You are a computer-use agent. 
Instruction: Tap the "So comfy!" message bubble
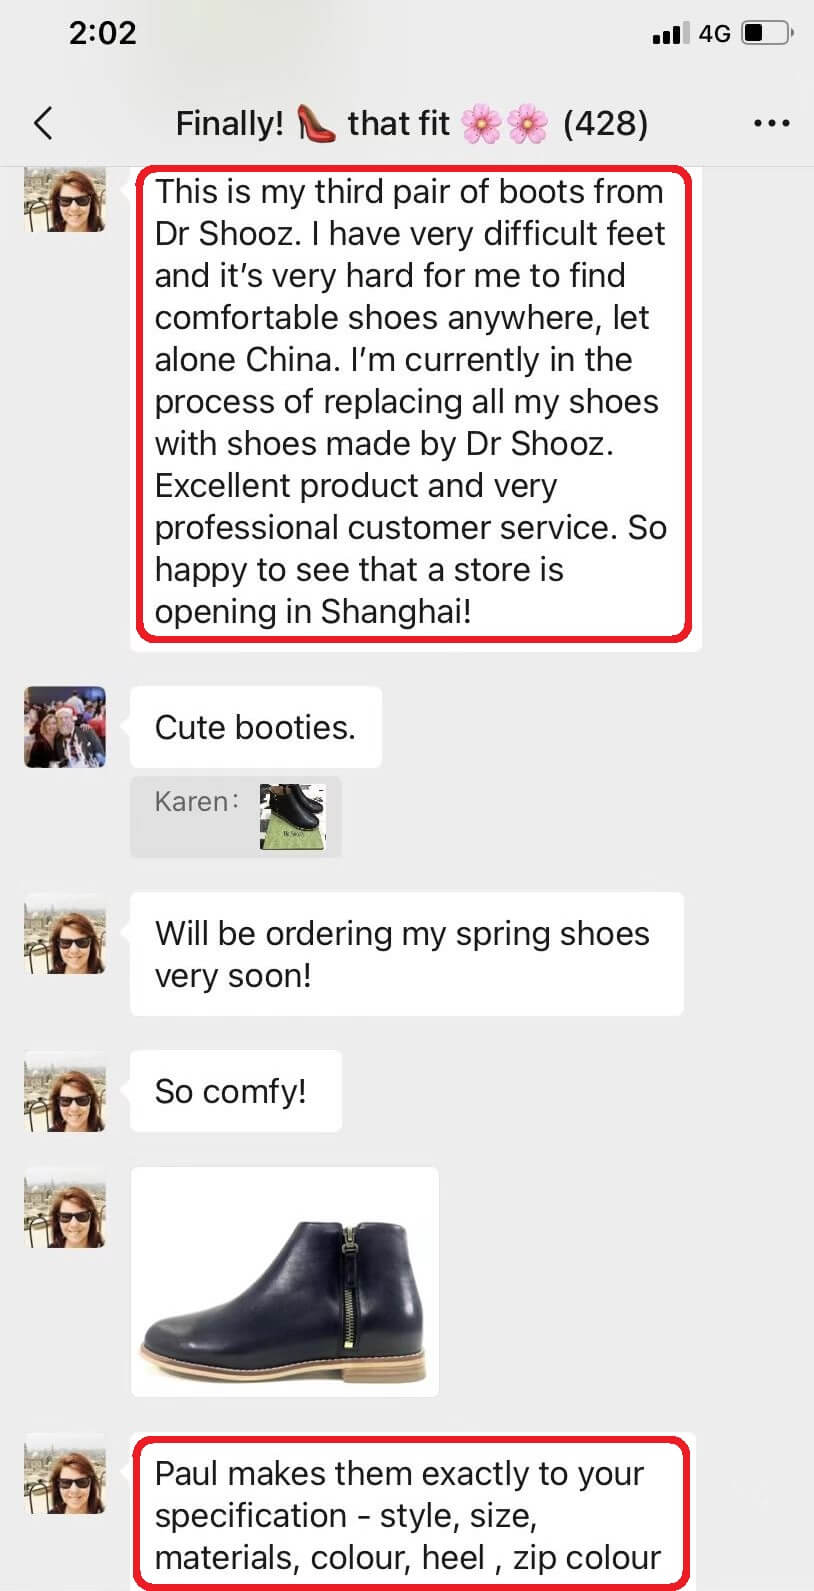pos(235,1091)
